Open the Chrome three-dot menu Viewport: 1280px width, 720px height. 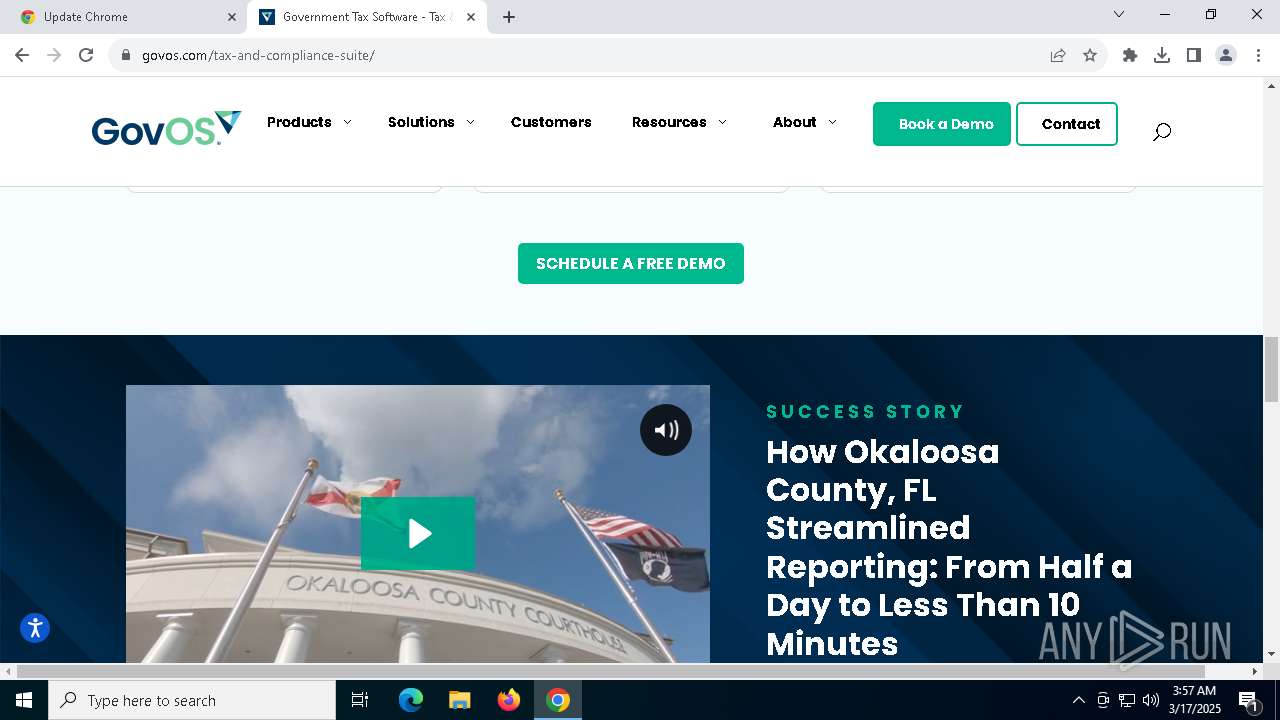point(1258,55)
